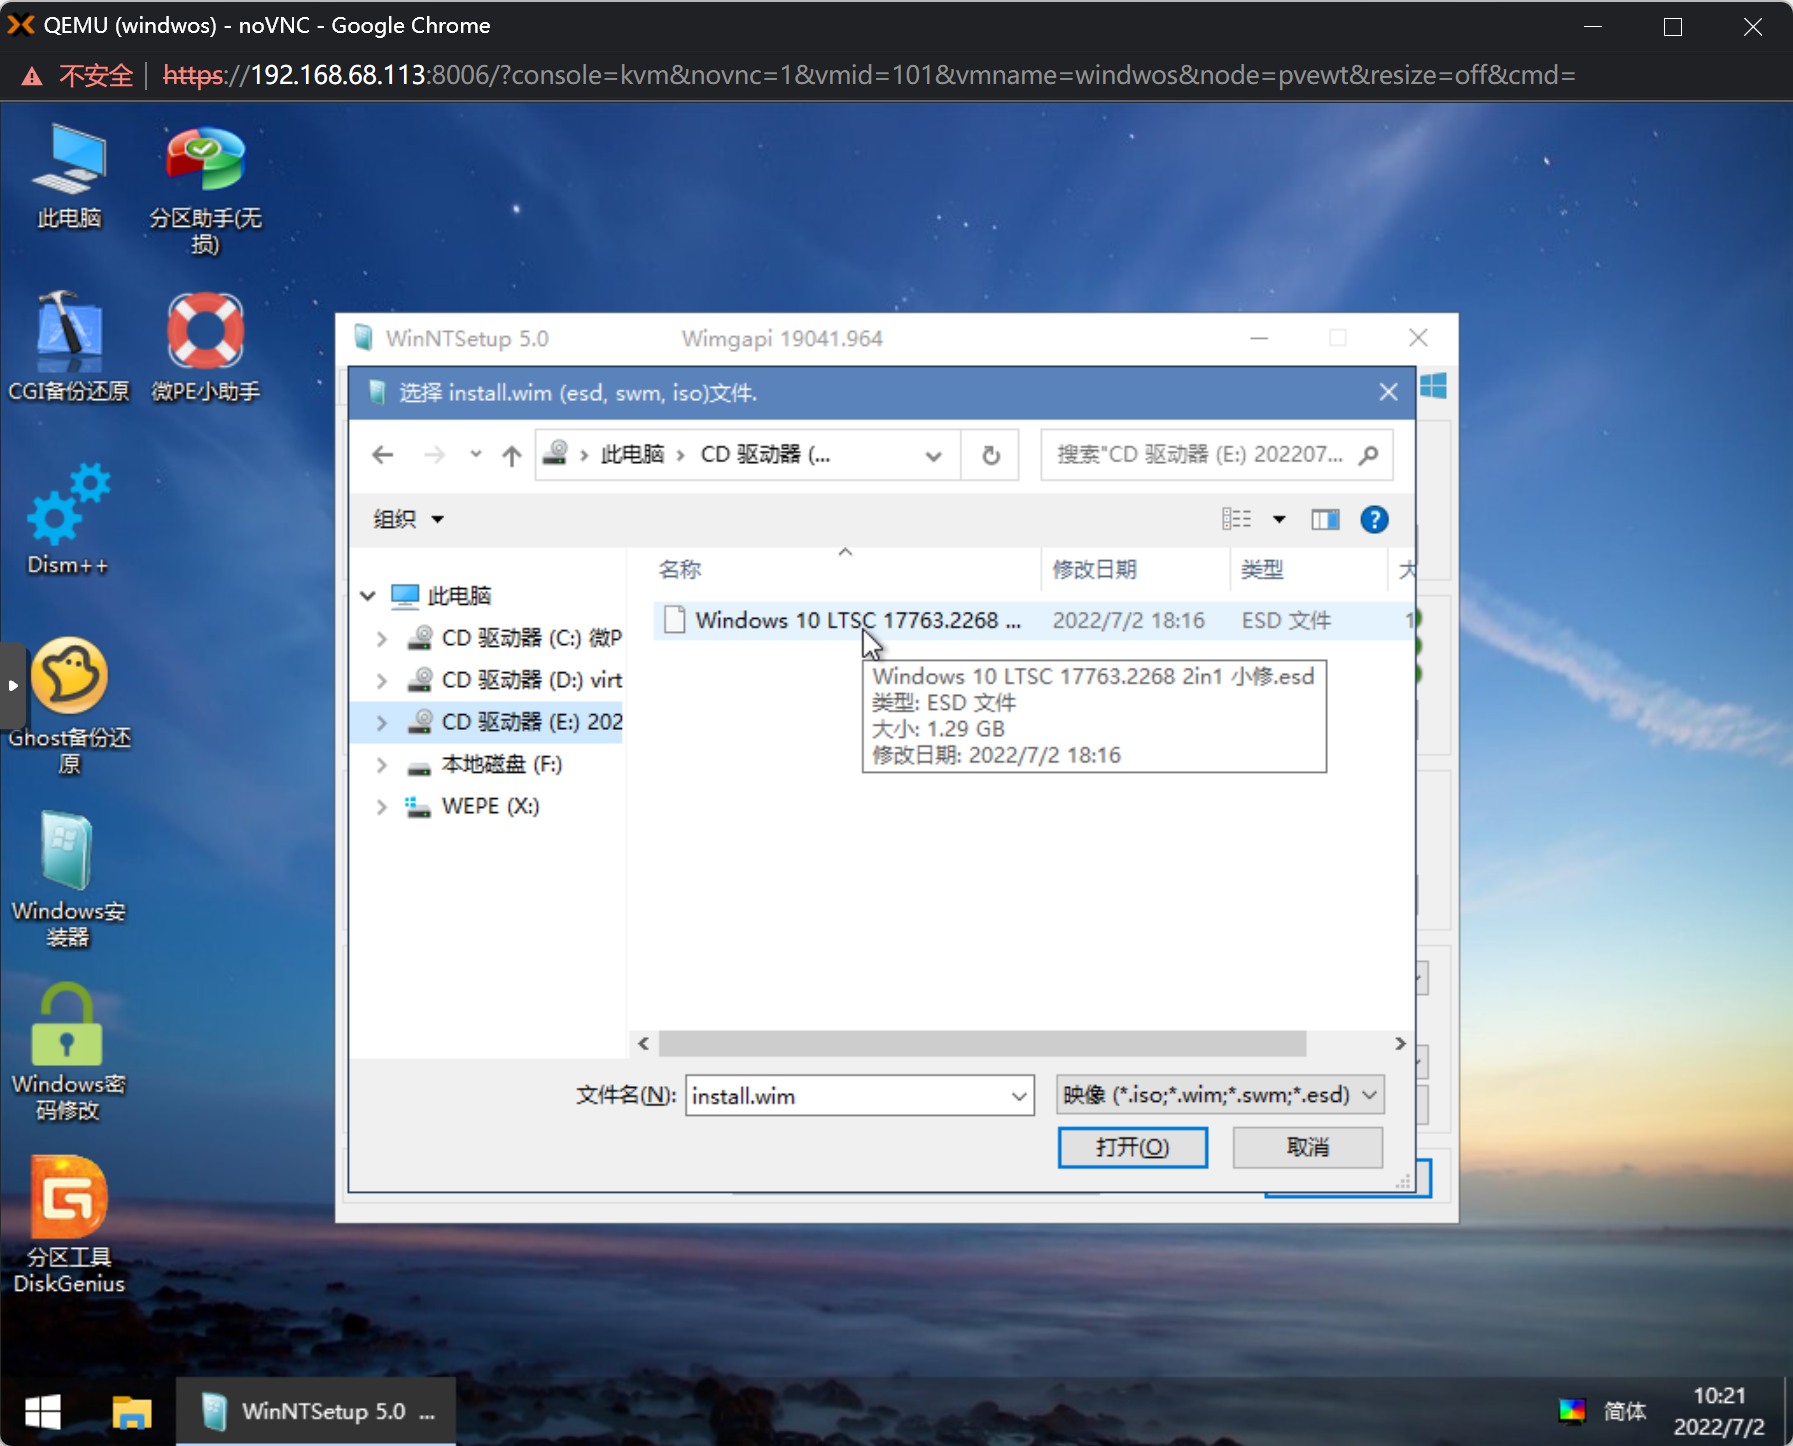The width and height of the screenshot is (1793, 1446).
Task: Open Windows密码修改 desktop icon
Action: point(68,1053)
